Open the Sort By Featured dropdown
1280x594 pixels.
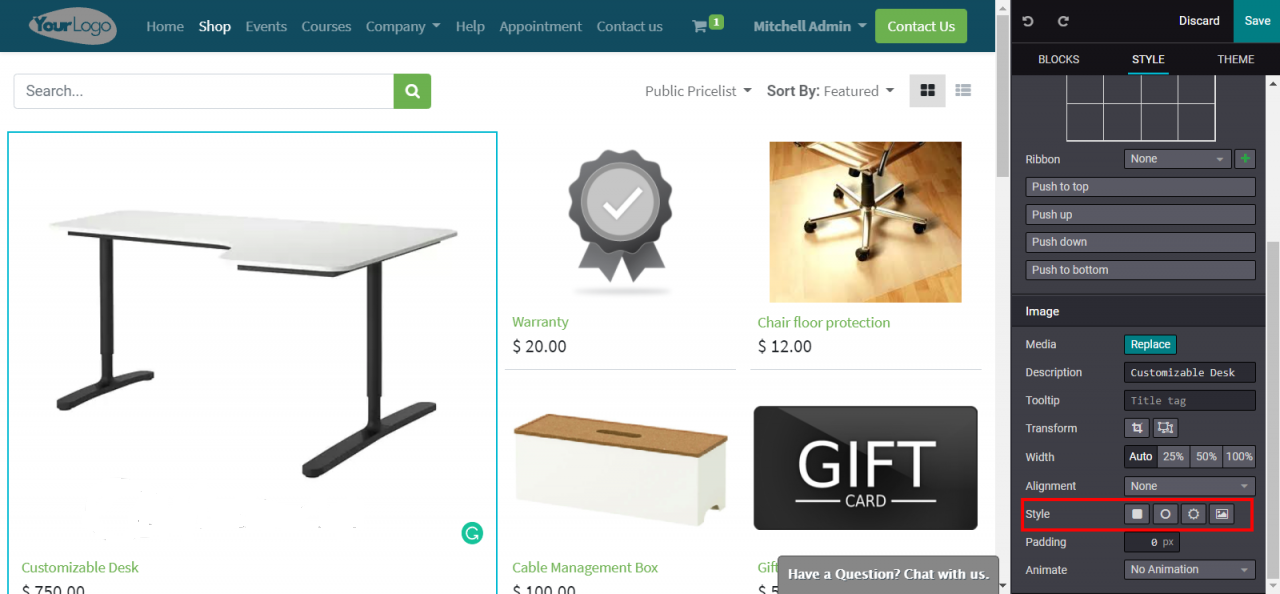pyautogui.click(x=830, y=91)
